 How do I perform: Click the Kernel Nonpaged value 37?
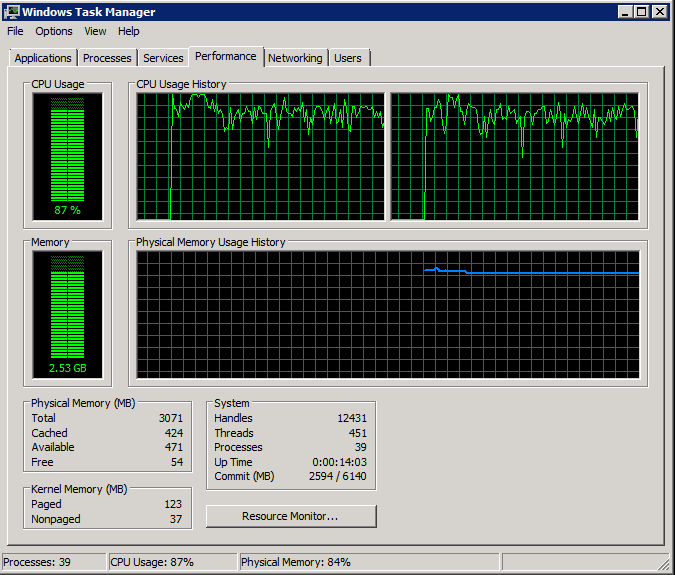tap(176, 519)
